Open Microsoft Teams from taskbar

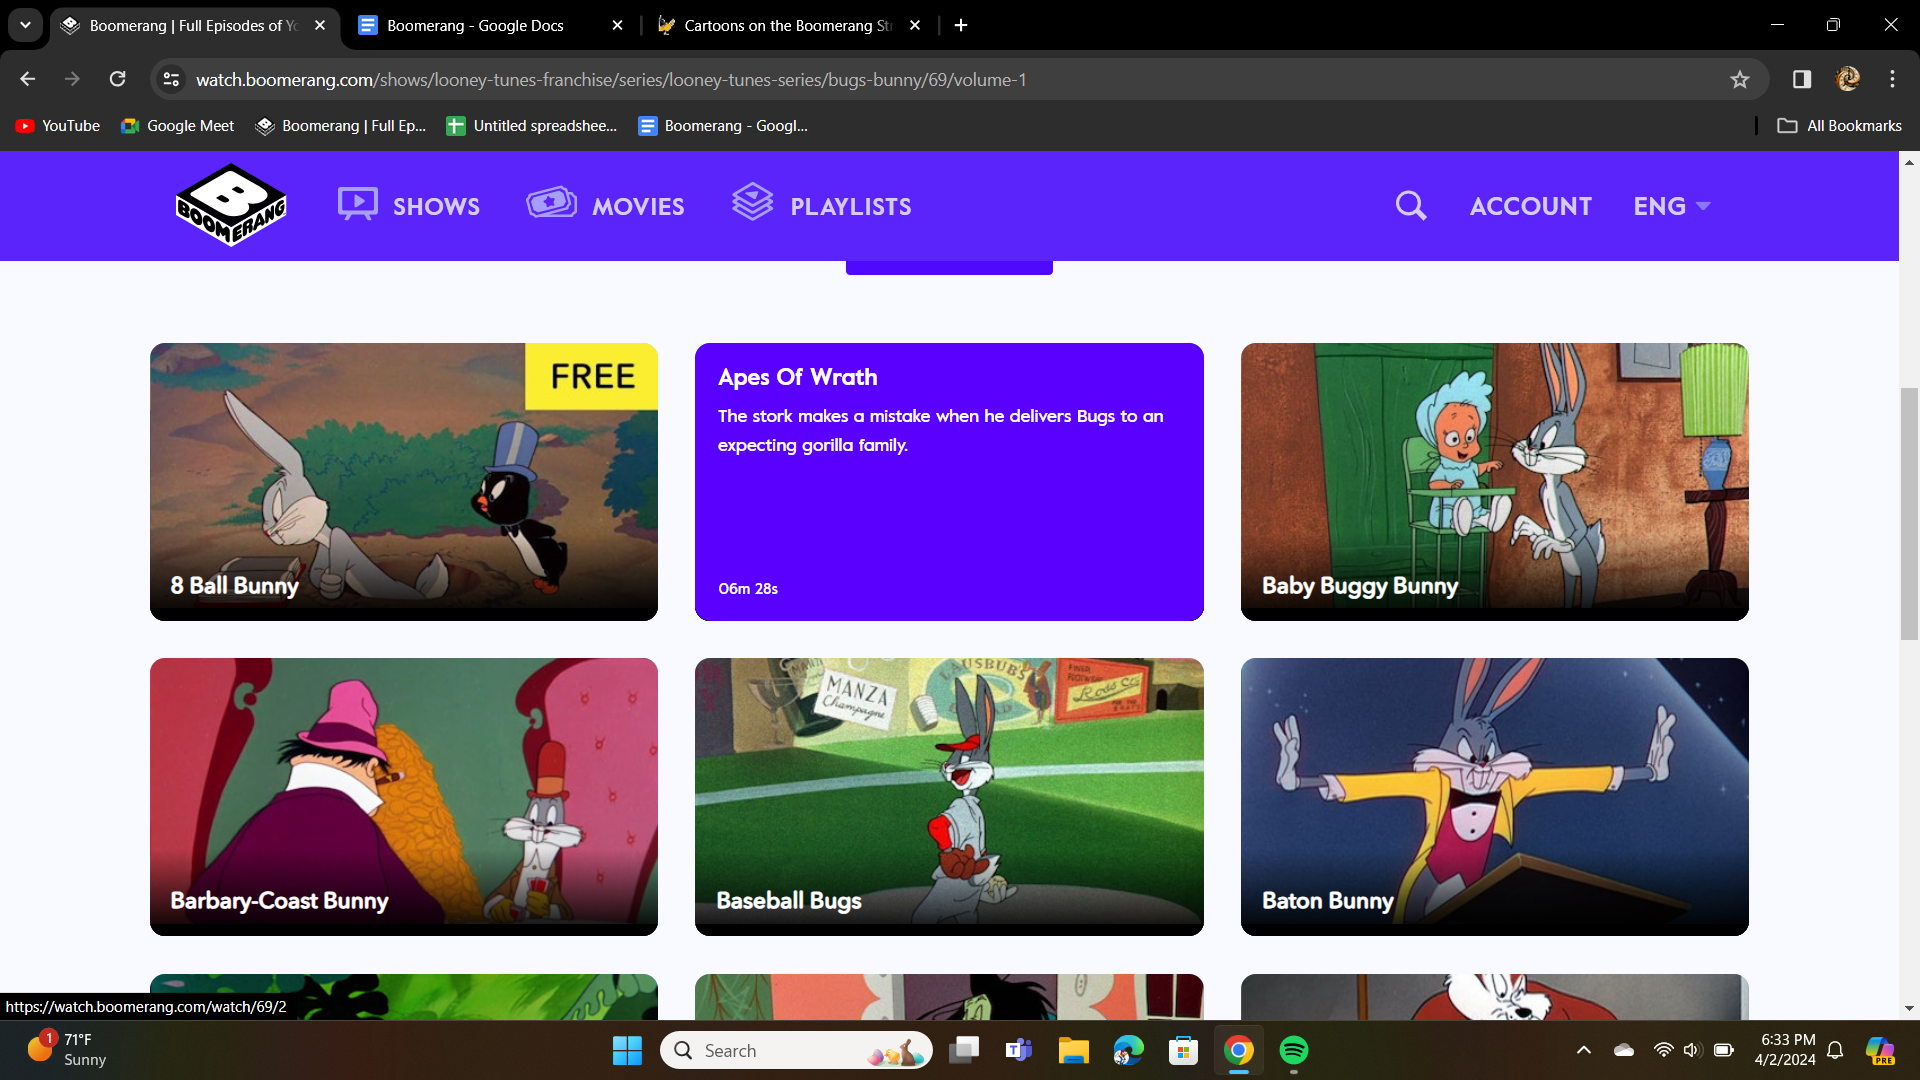(x=1018, y=1050)
